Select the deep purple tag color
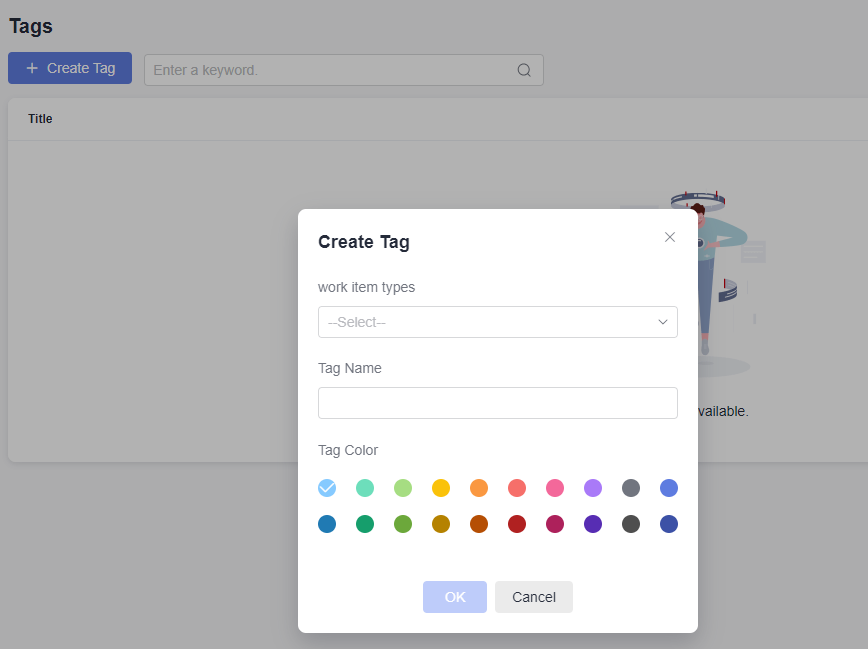Viewport: 868px width, 649px height. pyautogui.click(x=593, y=524)
